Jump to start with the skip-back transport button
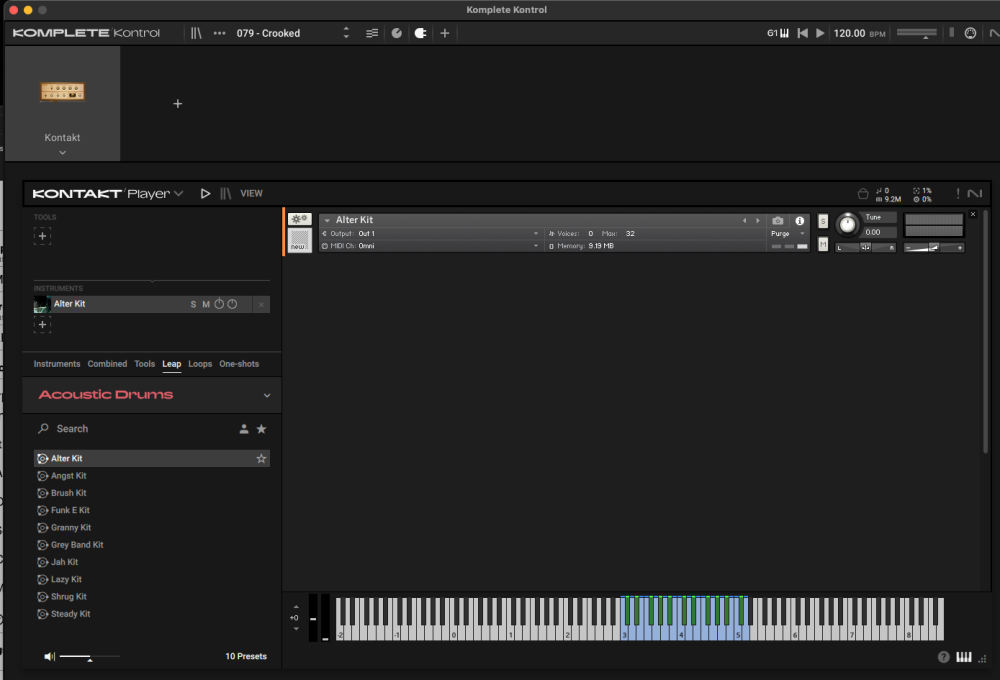 pos(803,33)
